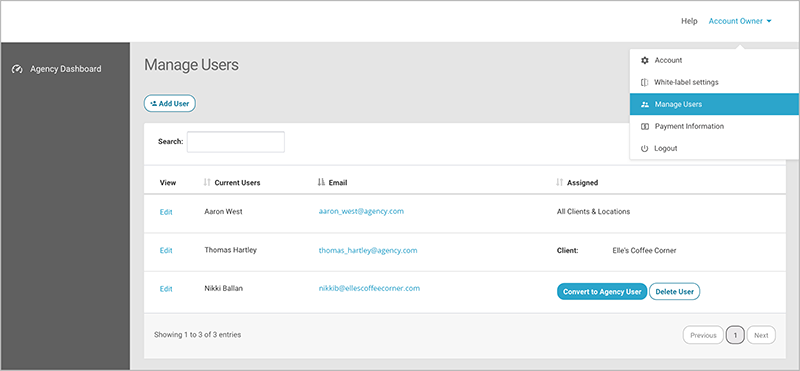Edit Aaron West's user entry
Viewport: 800px width, 371px height.
pyautogui.click(x=166, y=212)
